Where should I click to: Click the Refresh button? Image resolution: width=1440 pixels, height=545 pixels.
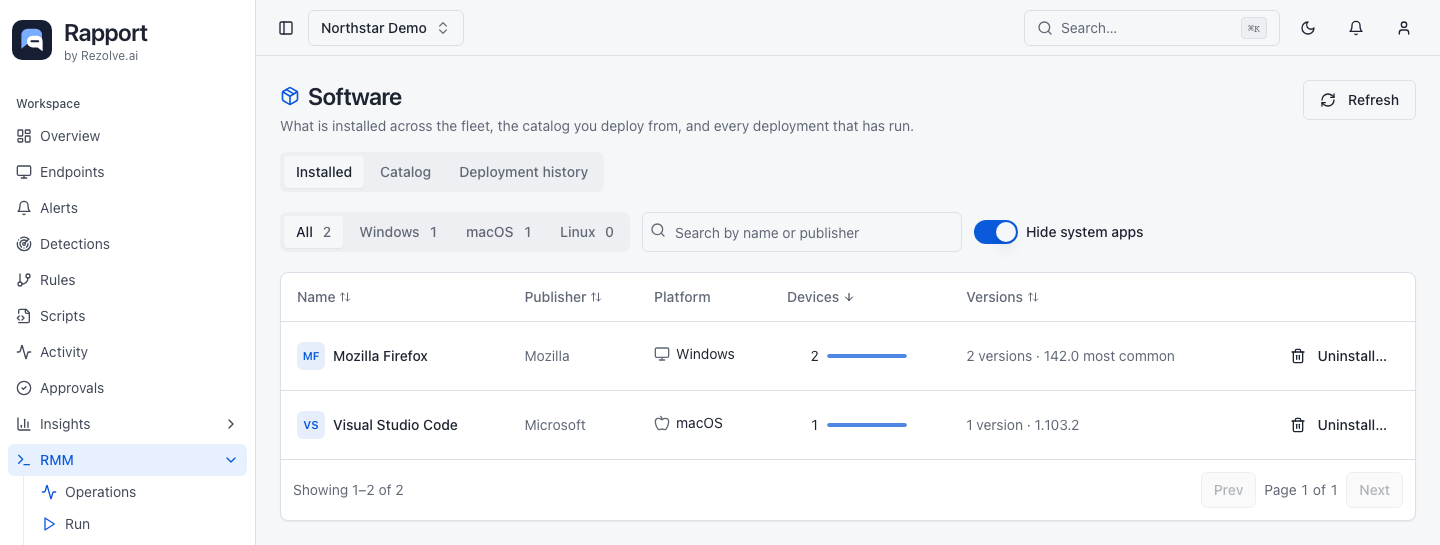[1359, 100]
